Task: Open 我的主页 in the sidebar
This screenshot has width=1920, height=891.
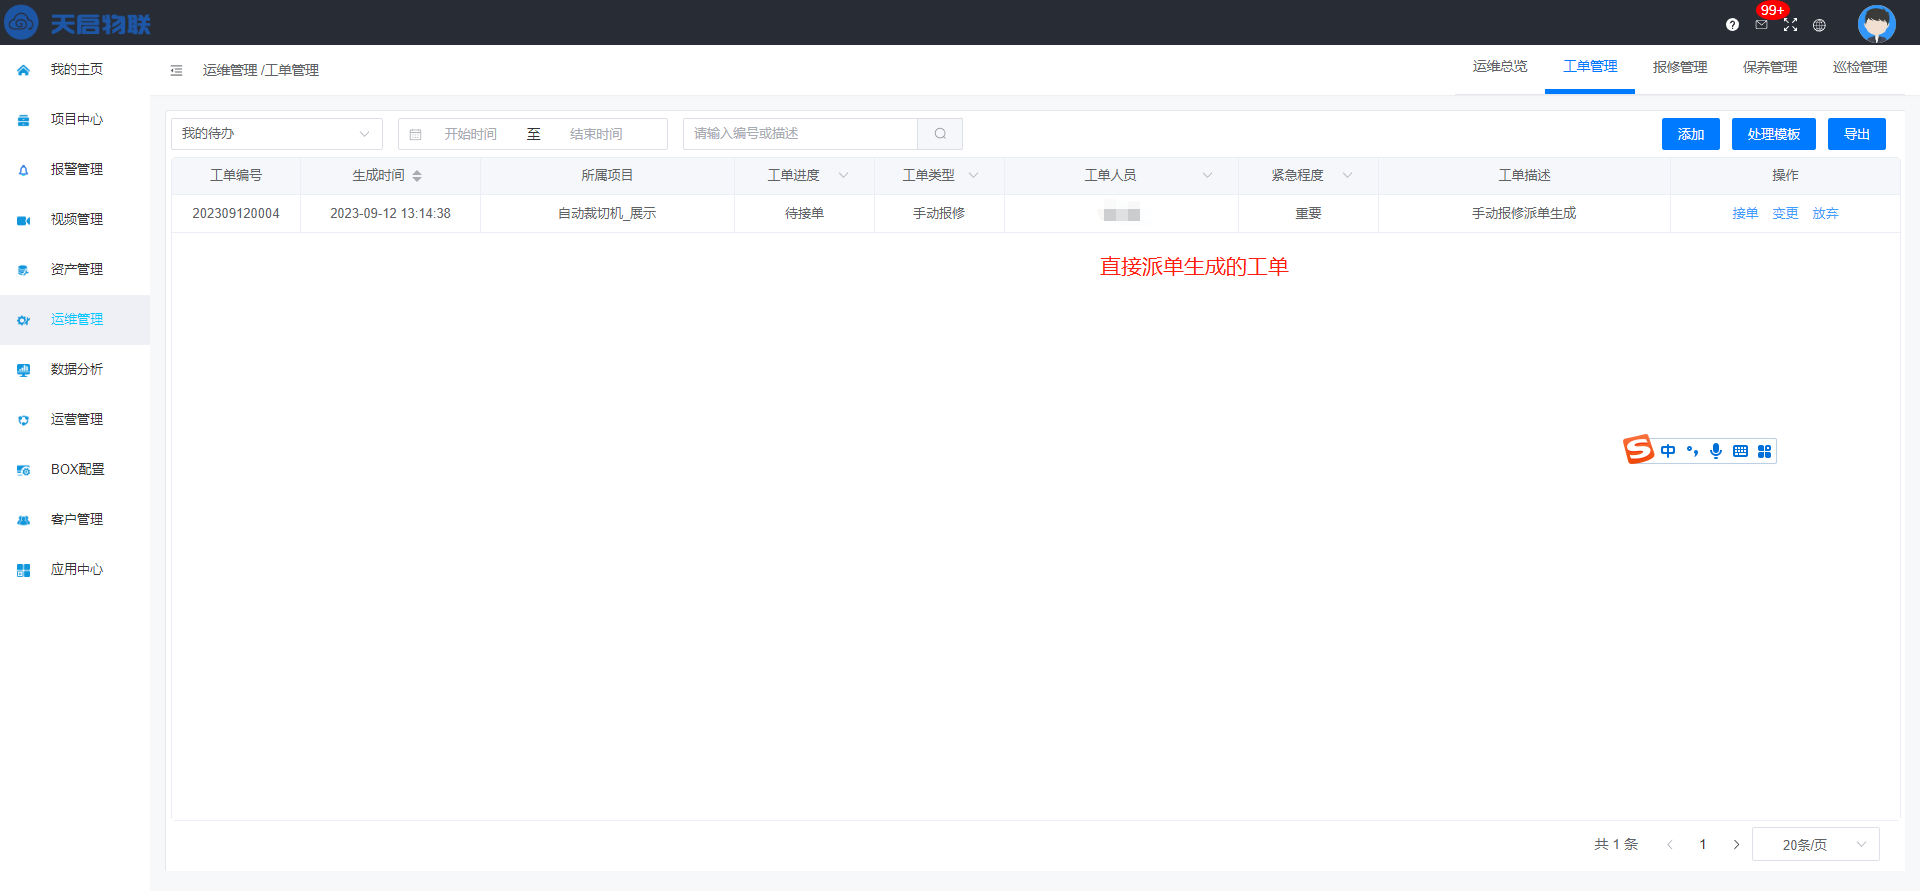Action: tap(75, 70)
